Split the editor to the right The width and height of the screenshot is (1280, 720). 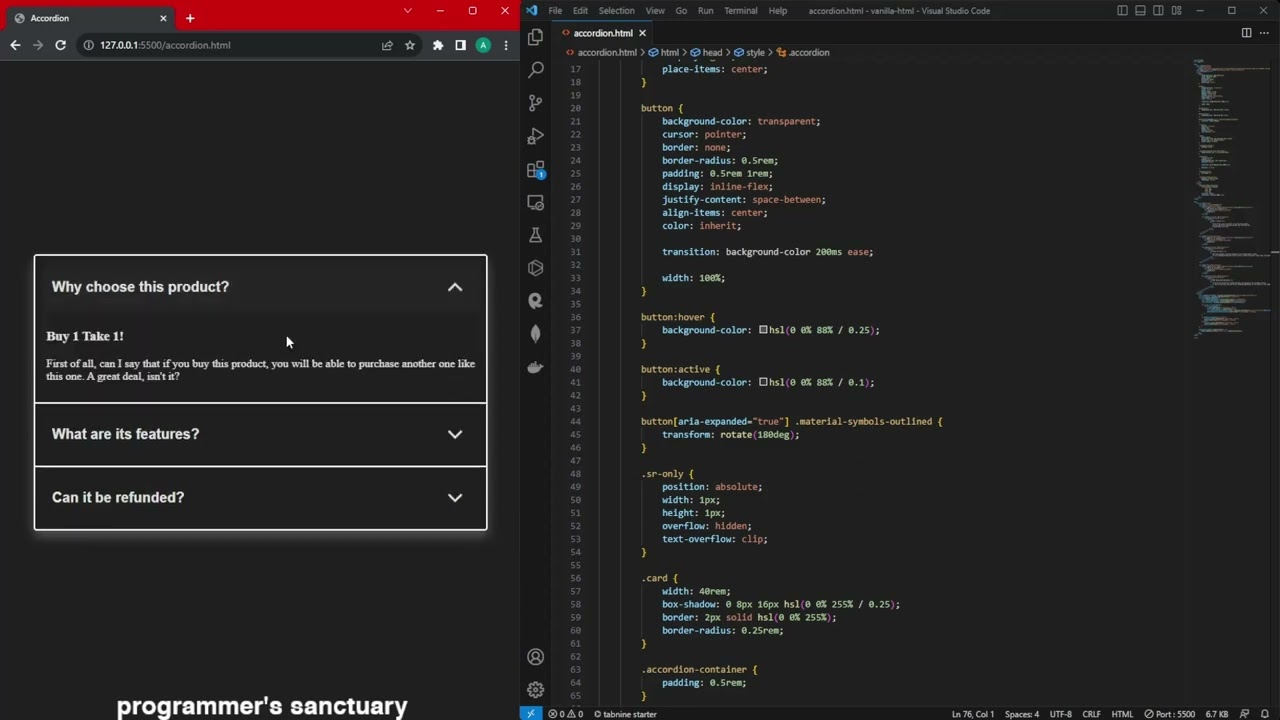click(x=1246, y=33)
